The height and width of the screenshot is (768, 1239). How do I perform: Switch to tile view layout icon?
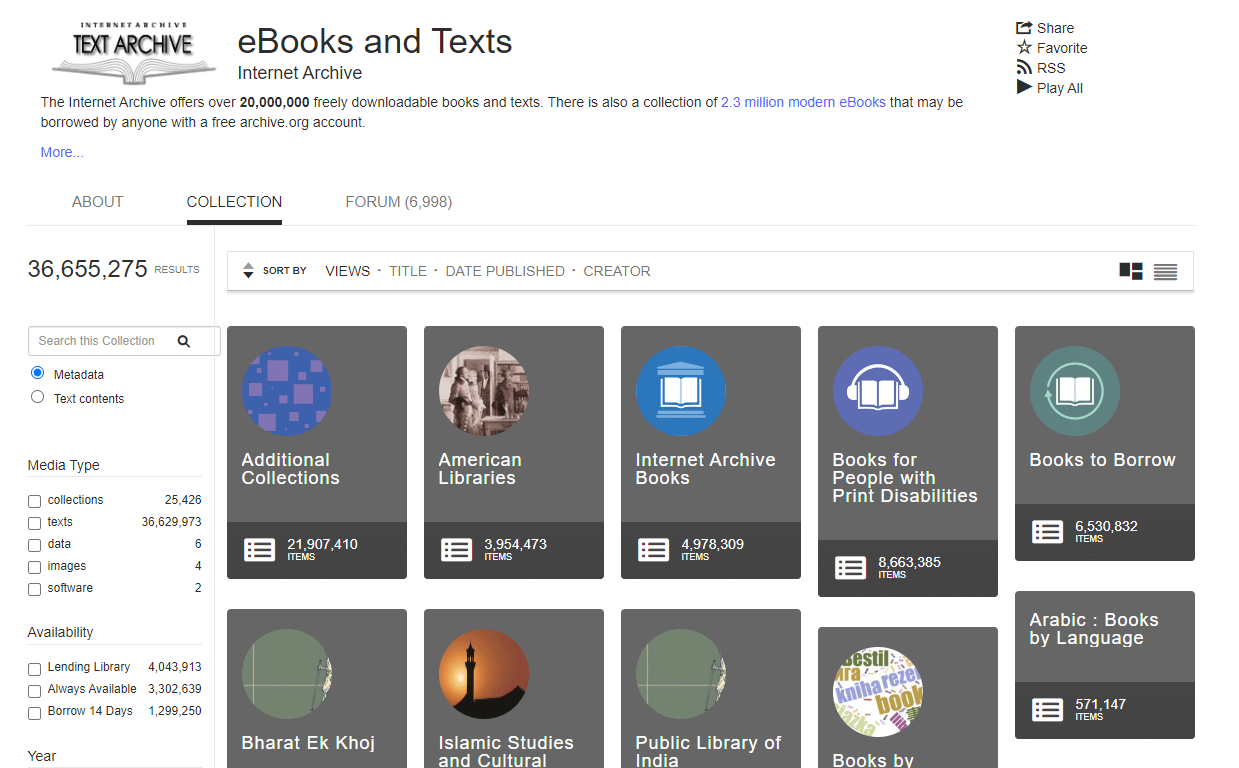click(x=1131, y=270)
